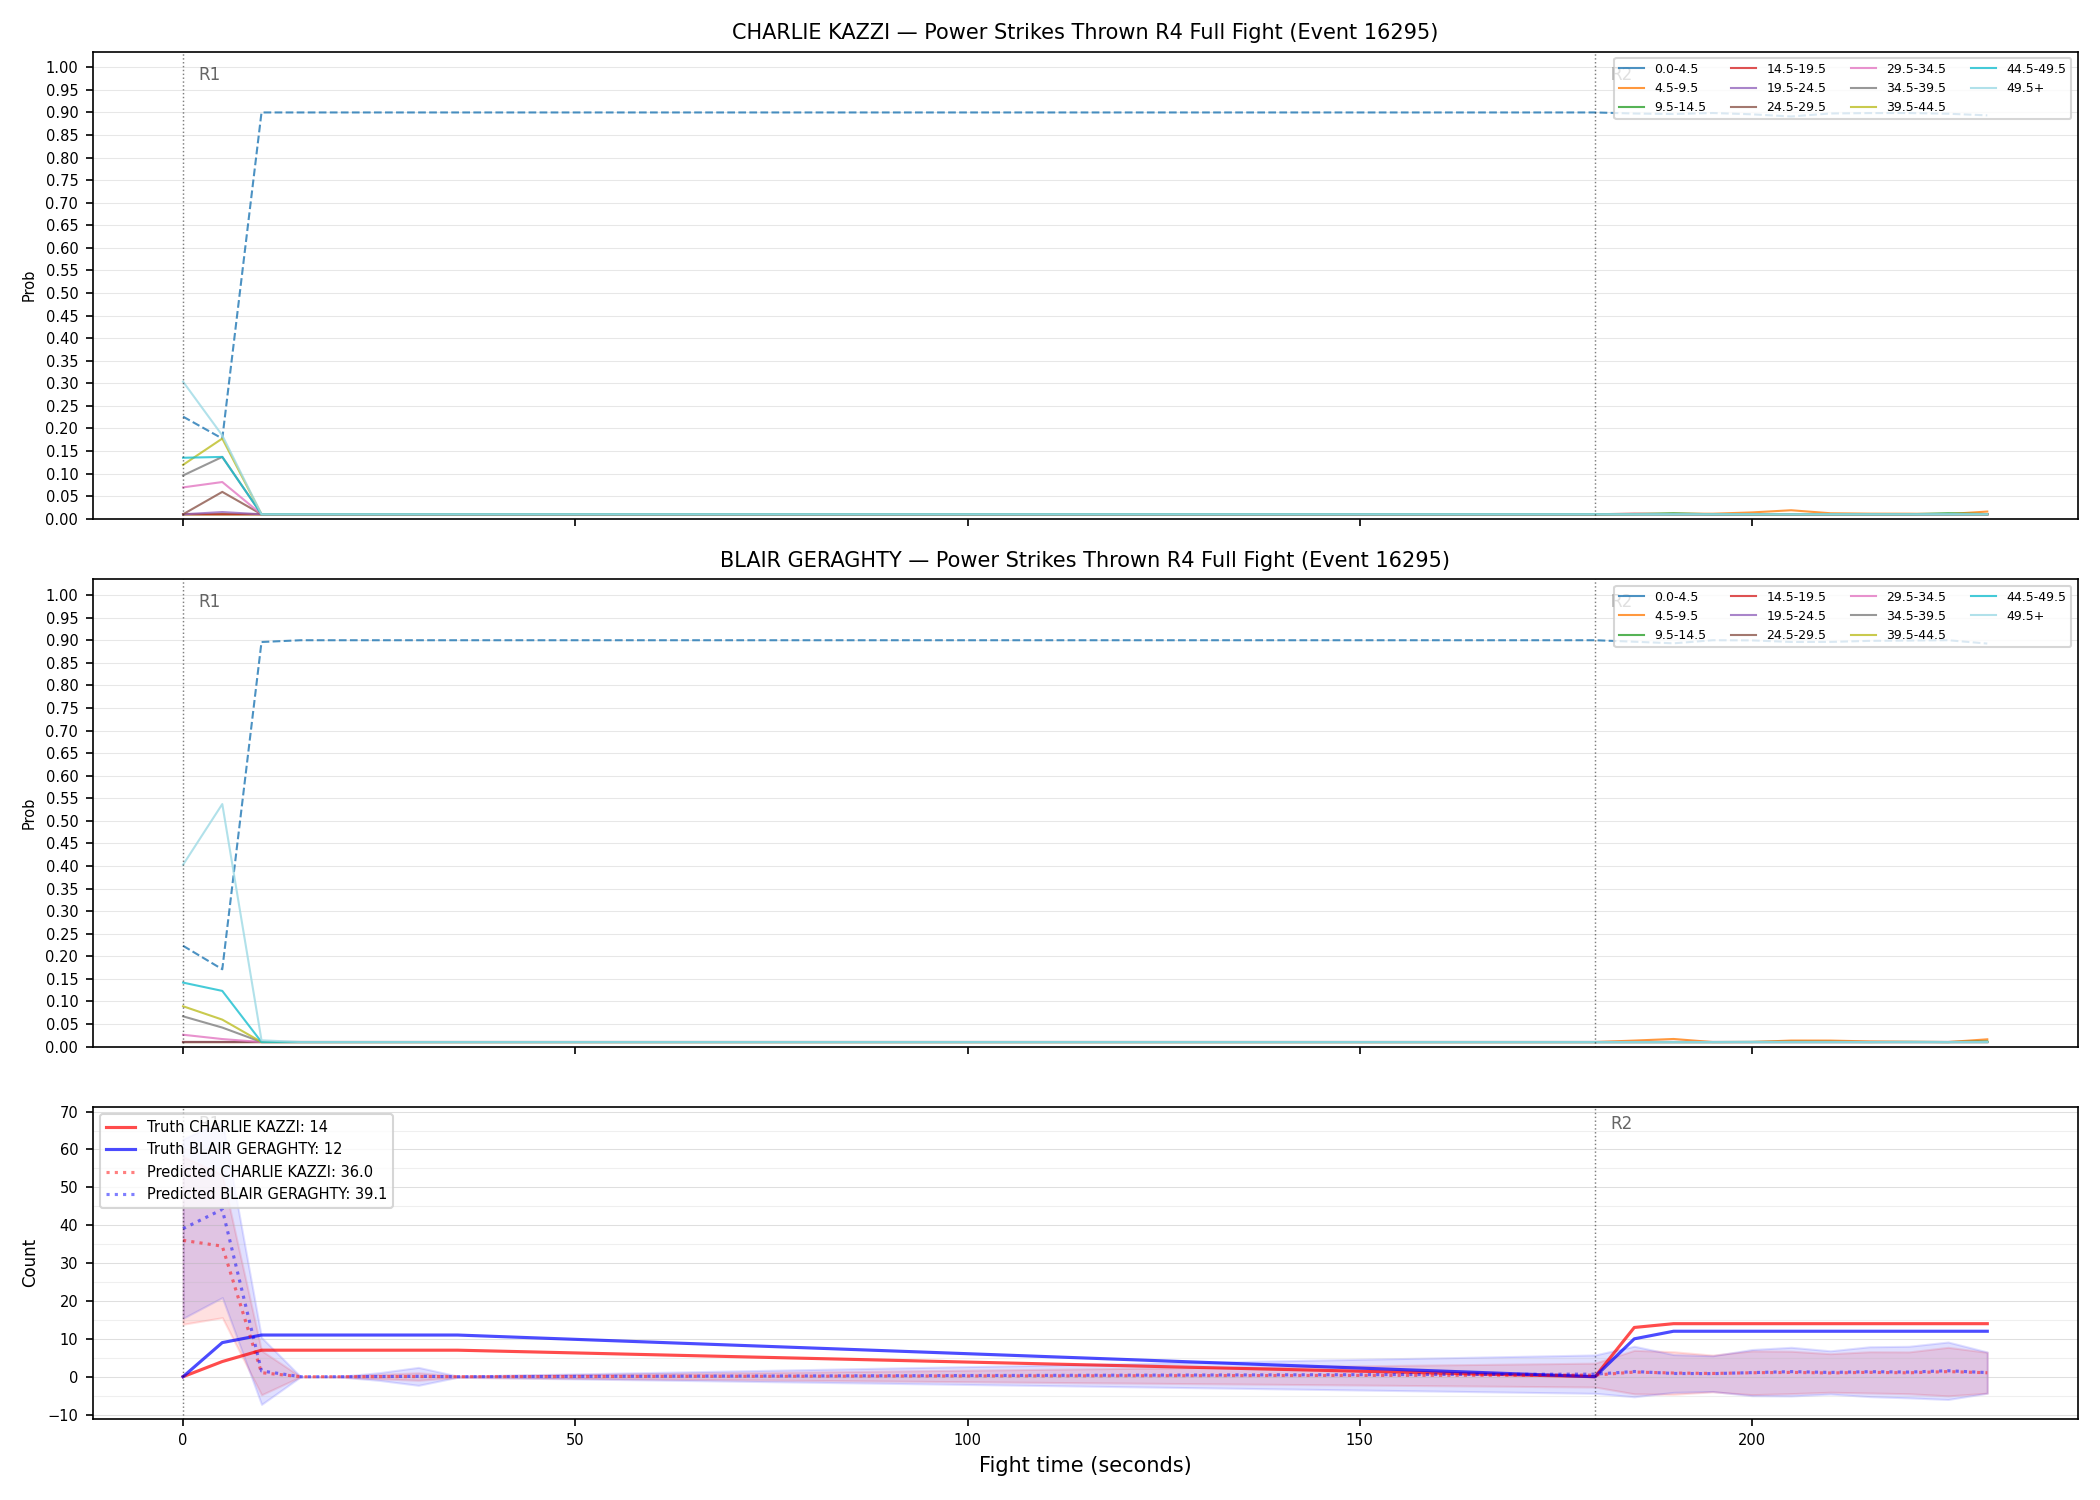Screen dimensions: 2100x1500
Task: Click the Count y-axis label
Action: pos(29,1263)
